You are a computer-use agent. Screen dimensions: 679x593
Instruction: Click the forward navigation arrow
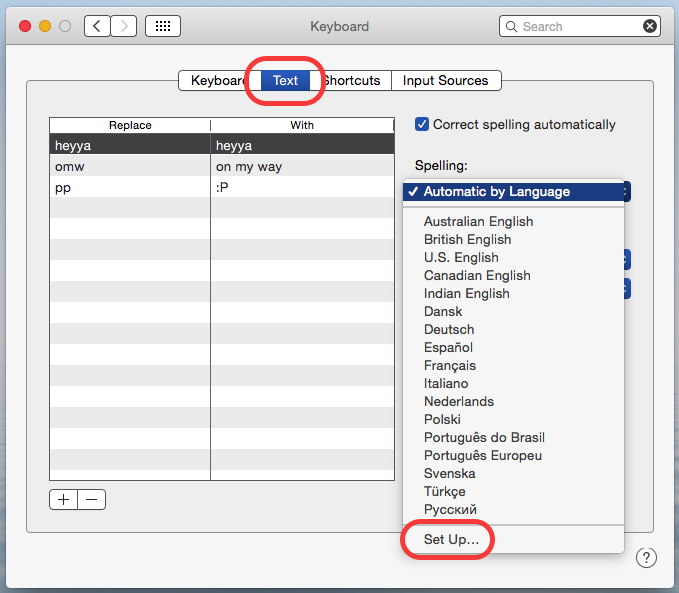[124, 26]
